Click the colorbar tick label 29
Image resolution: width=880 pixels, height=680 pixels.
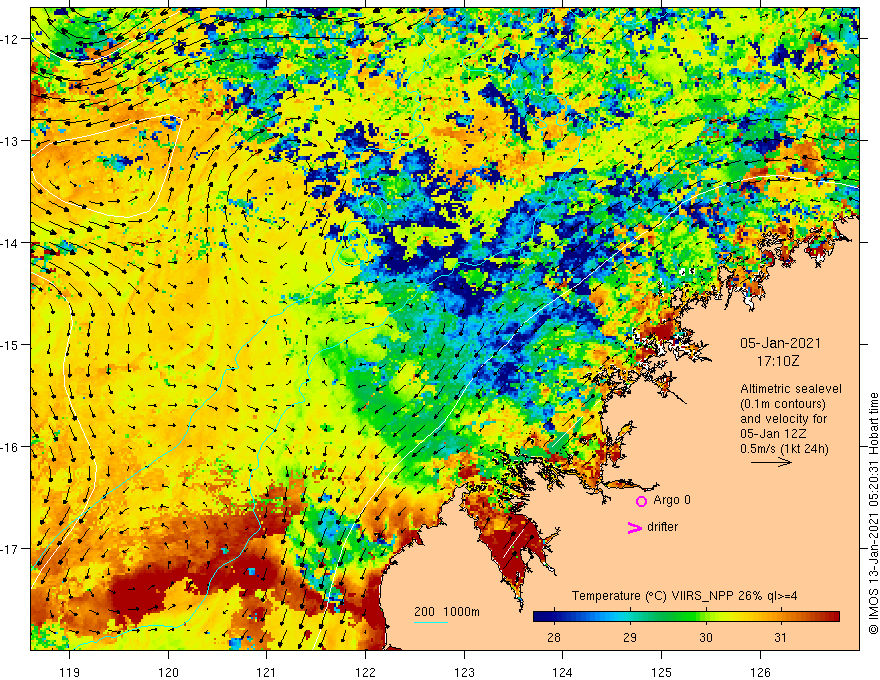[x=630, y=637]
